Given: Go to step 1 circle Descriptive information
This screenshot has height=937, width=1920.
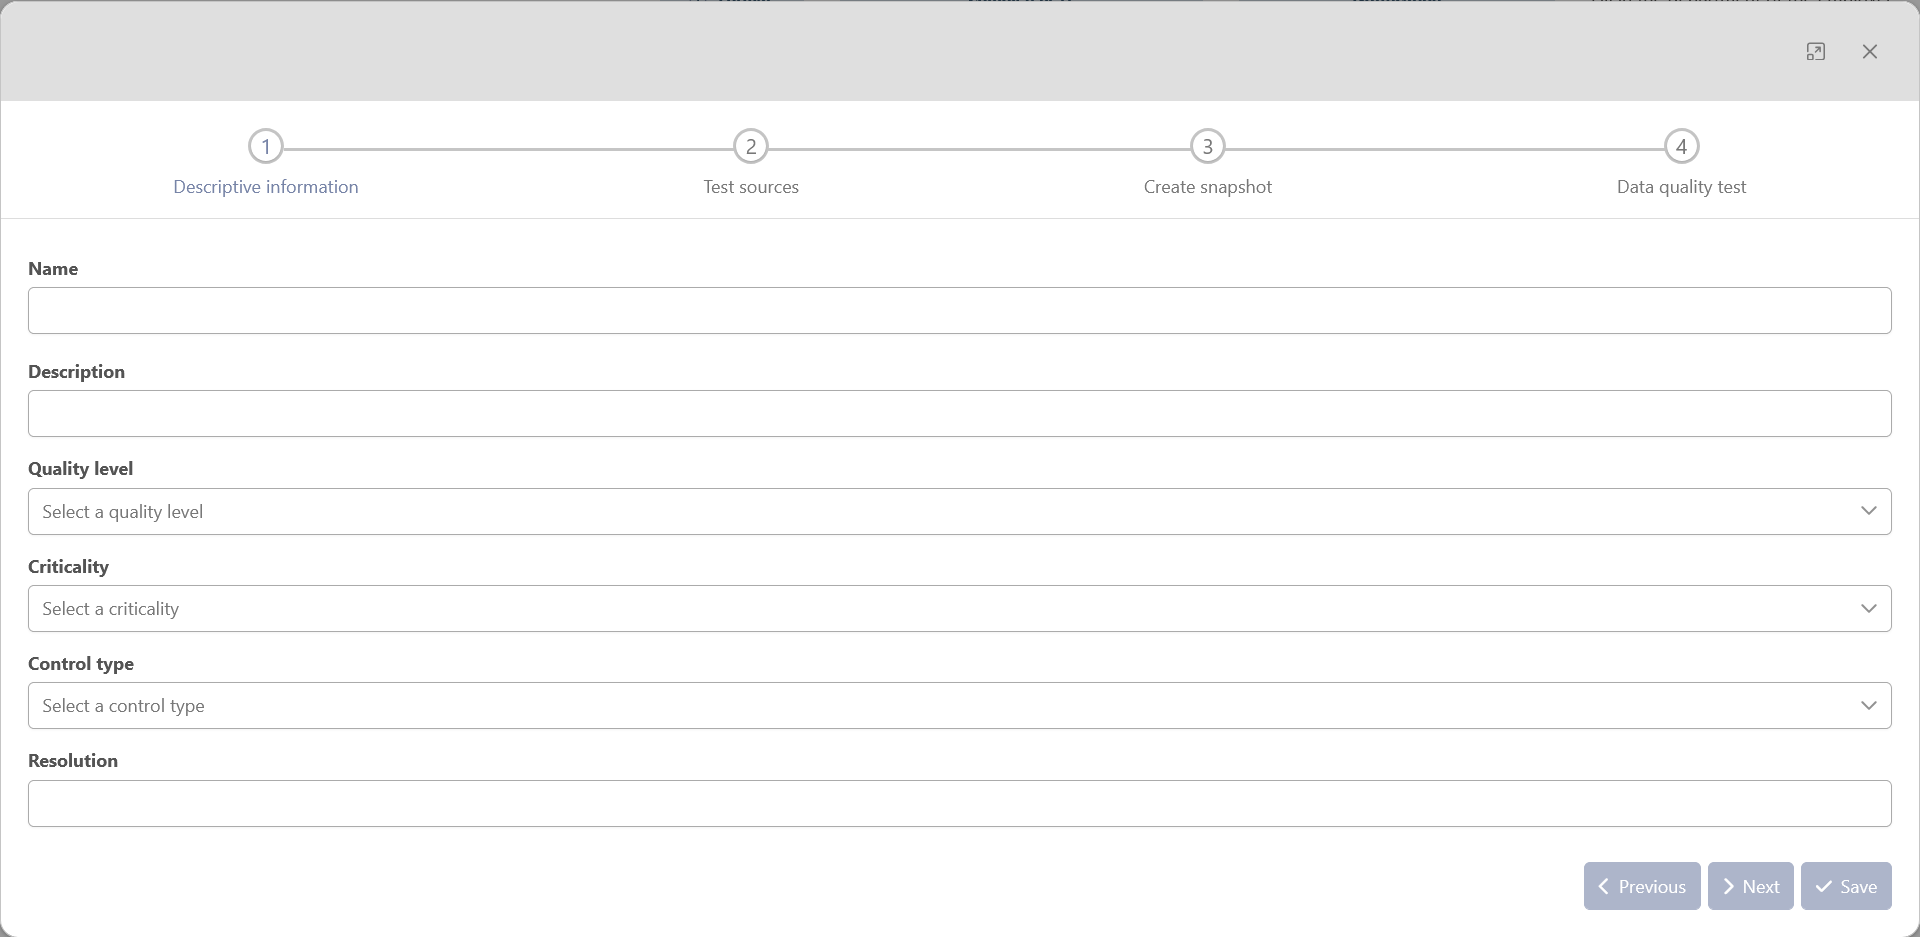Looking at the screenshot, I should (x=266, y=147).
